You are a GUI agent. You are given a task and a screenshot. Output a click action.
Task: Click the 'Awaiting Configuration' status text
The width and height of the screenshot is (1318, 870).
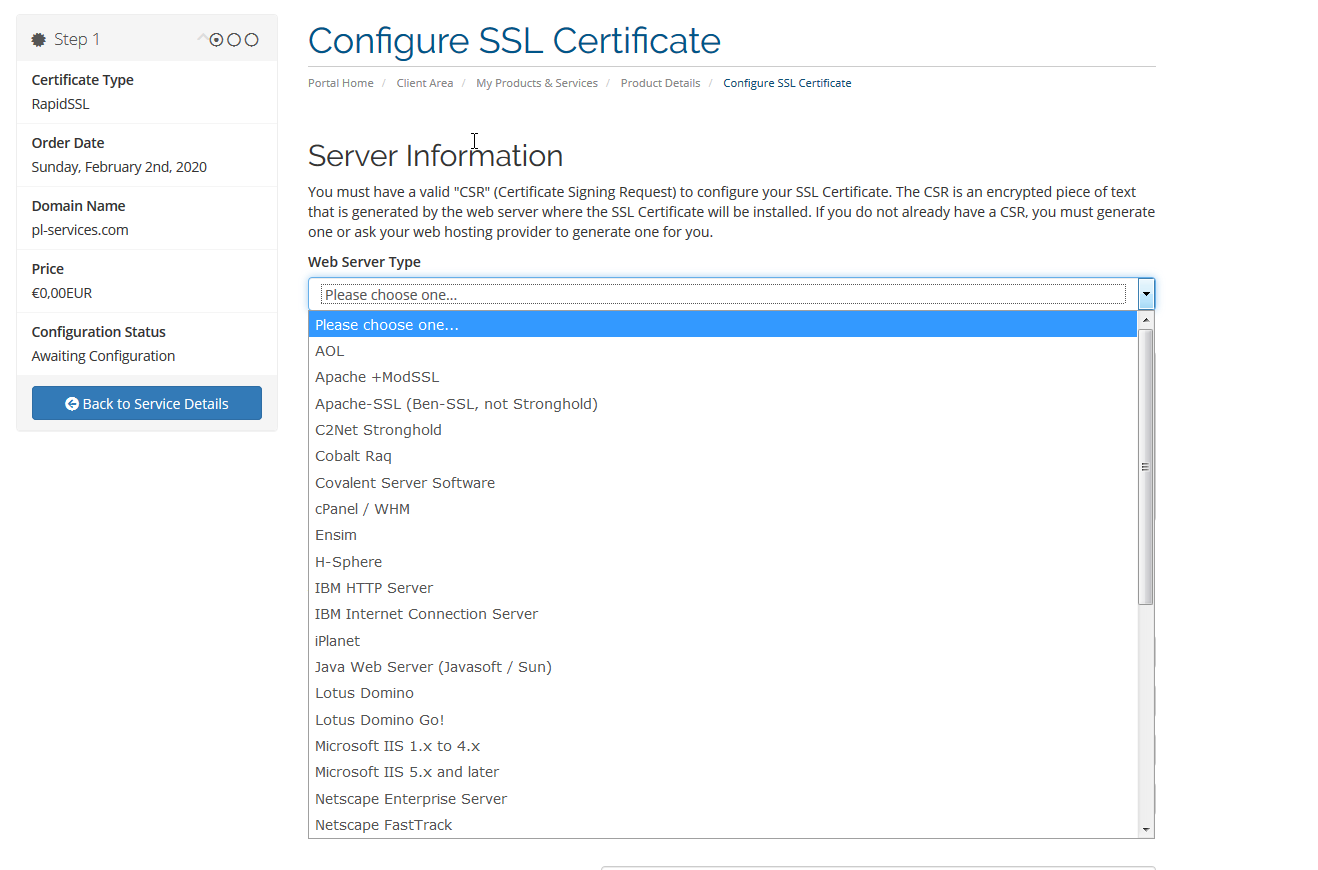tap(103, 356)
